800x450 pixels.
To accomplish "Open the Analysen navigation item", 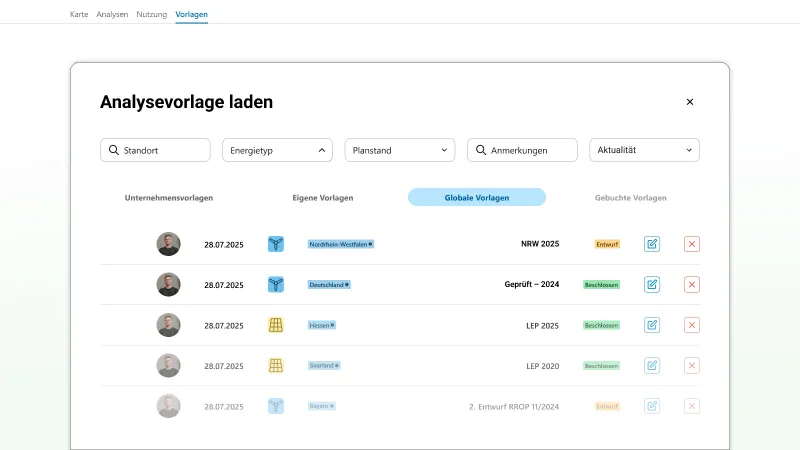I will pyautogui.click(x=112, y=15).
